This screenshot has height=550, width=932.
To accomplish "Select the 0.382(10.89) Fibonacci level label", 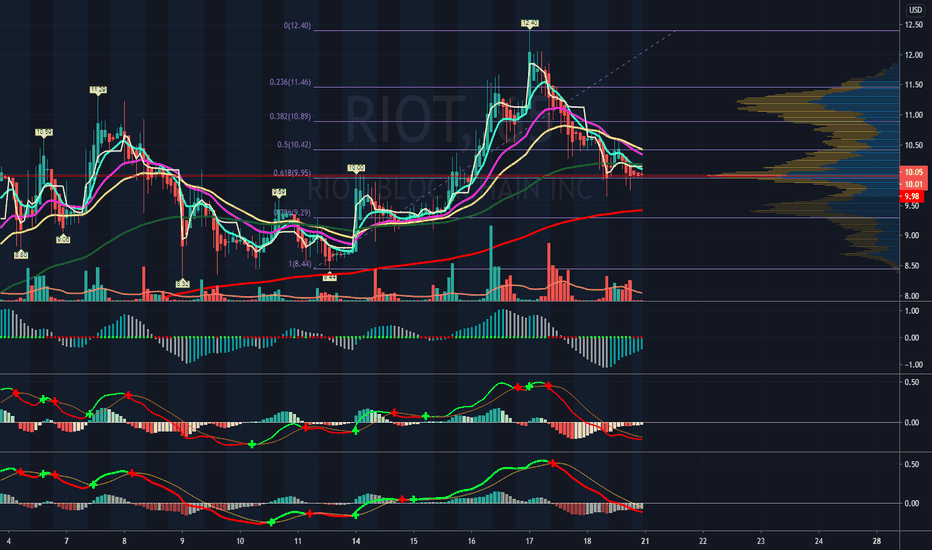I will pos(290,117).
